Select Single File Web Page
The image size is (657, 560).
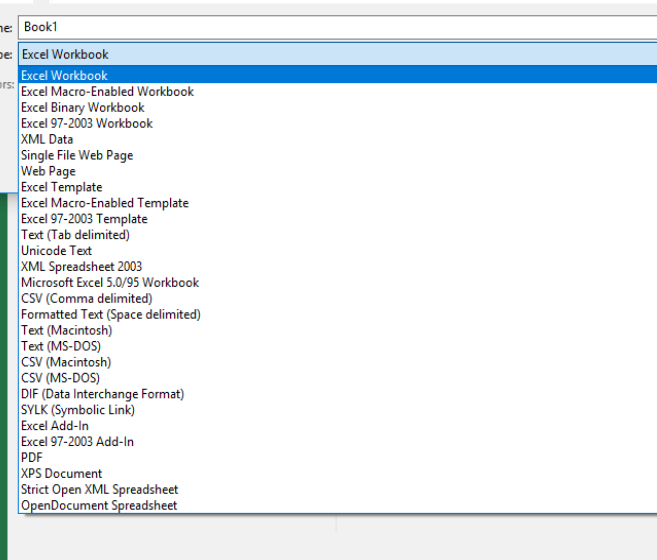[x=338, y=155]
